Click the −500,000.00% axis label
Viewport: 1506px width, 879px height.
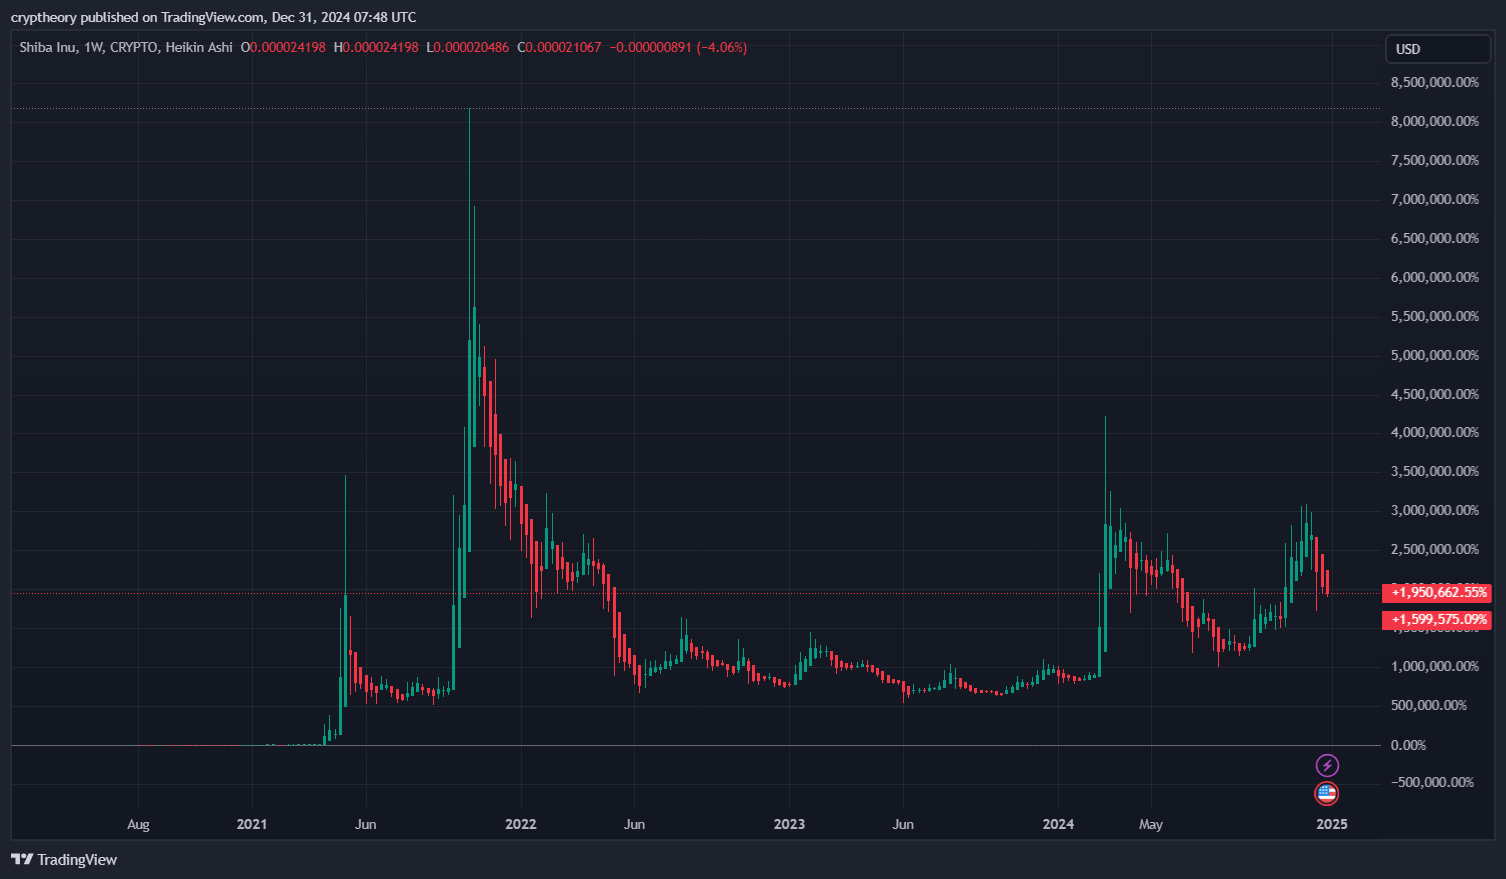coord(1432,782)
